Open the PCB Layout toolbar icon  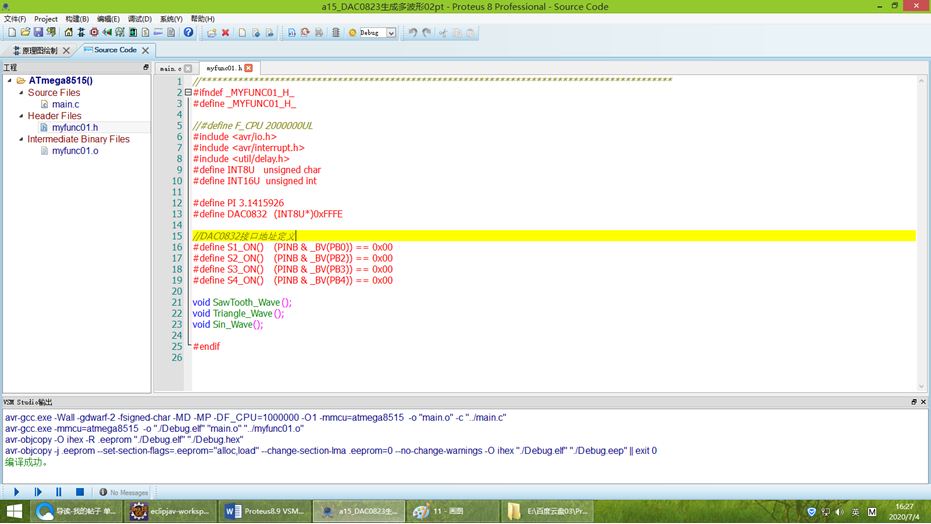tap(94, 33)
